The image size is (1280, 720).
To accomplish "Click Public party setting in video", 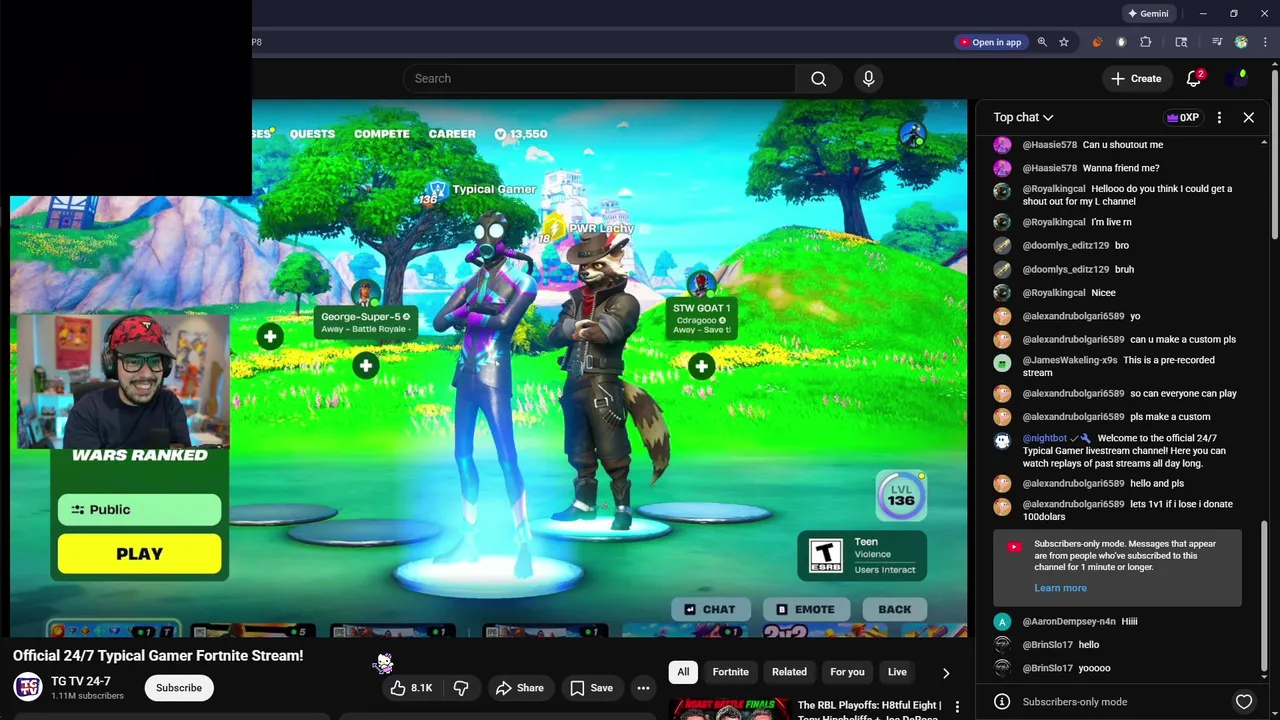I will [139, 510].
